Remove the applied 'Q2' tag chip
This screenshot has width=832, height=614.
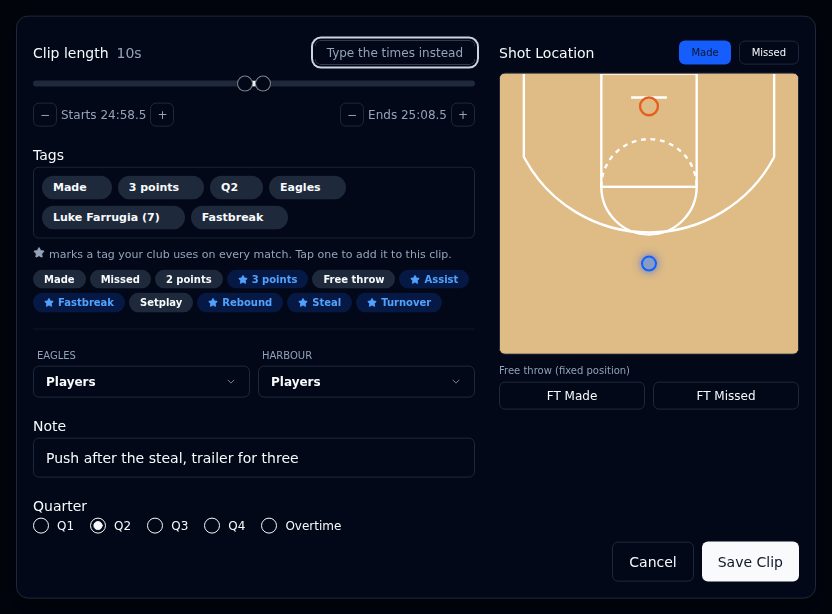236,187
